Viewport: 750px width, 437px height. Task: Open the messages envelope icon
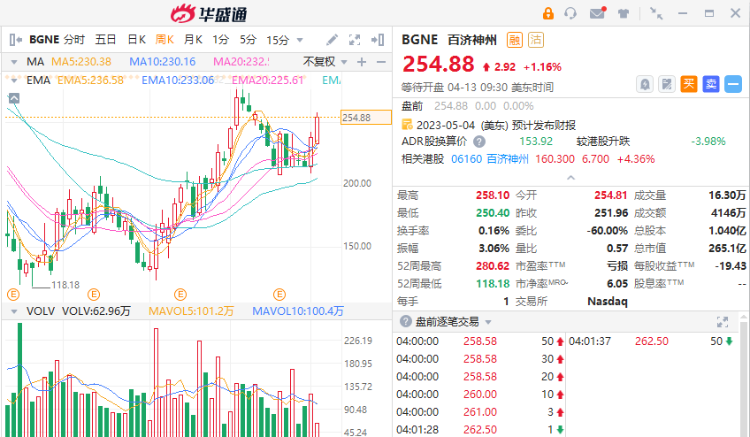click(x=598, y=13)
